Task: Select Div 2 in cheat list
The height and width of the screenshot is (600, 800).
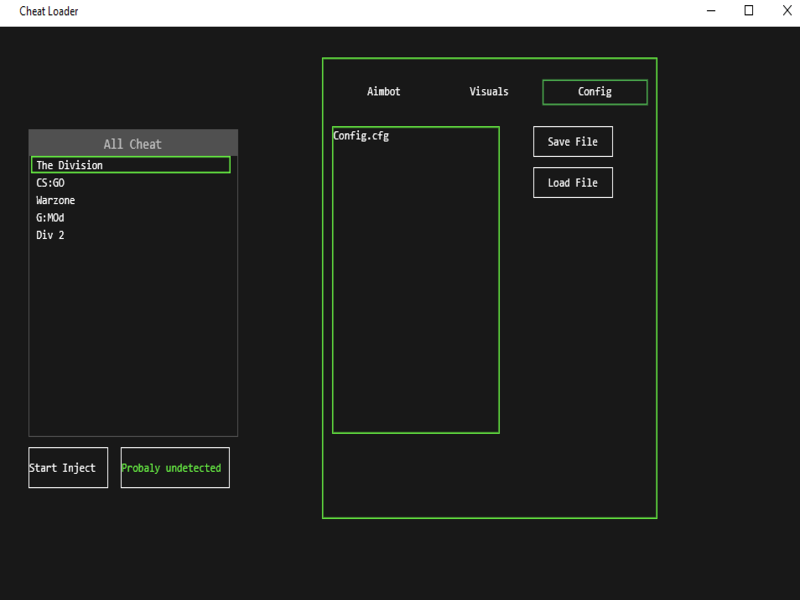Action: (x=131, y=235)
